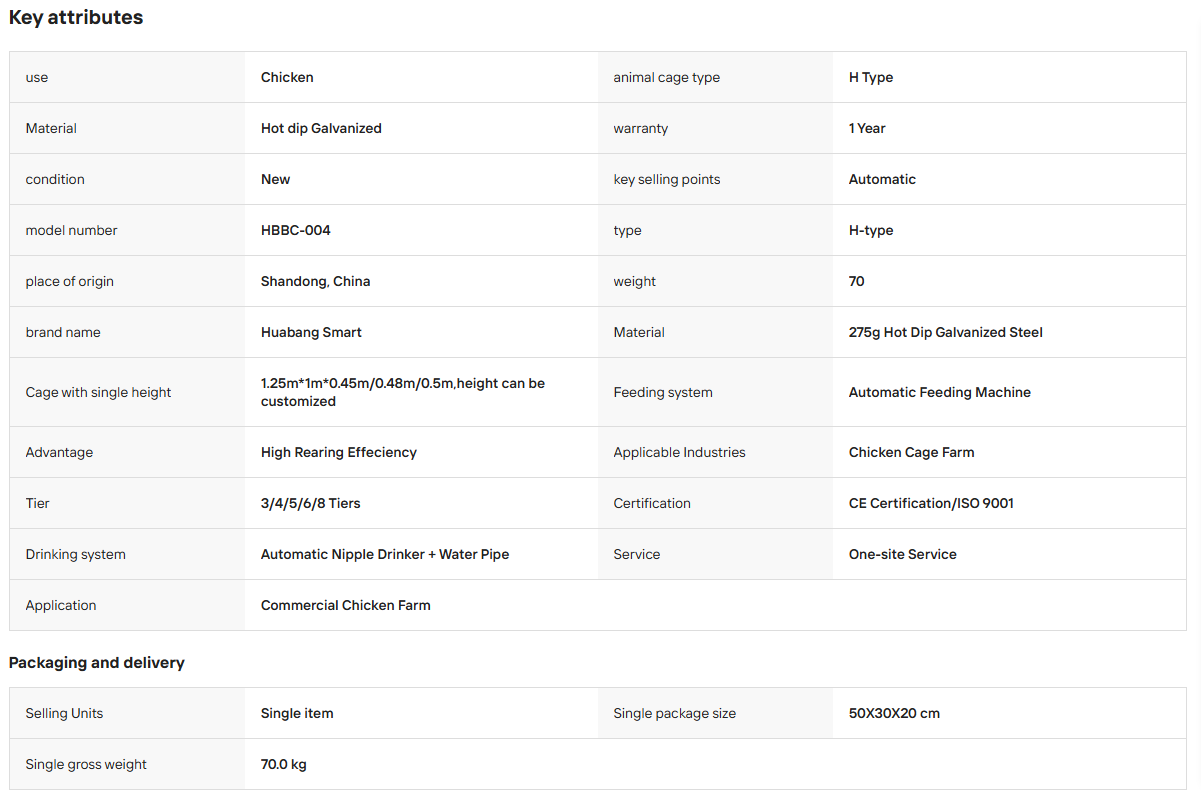
Task: Select the Commercial Chicken Farm application value
Action: [346, 605]
